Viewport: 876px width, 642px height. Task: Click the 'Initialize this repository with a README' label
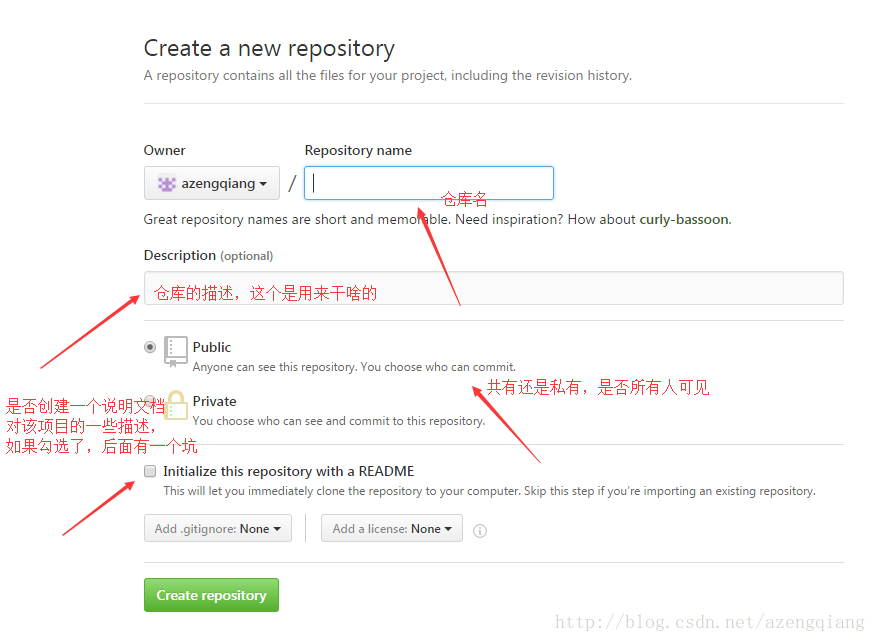[288, 471]
